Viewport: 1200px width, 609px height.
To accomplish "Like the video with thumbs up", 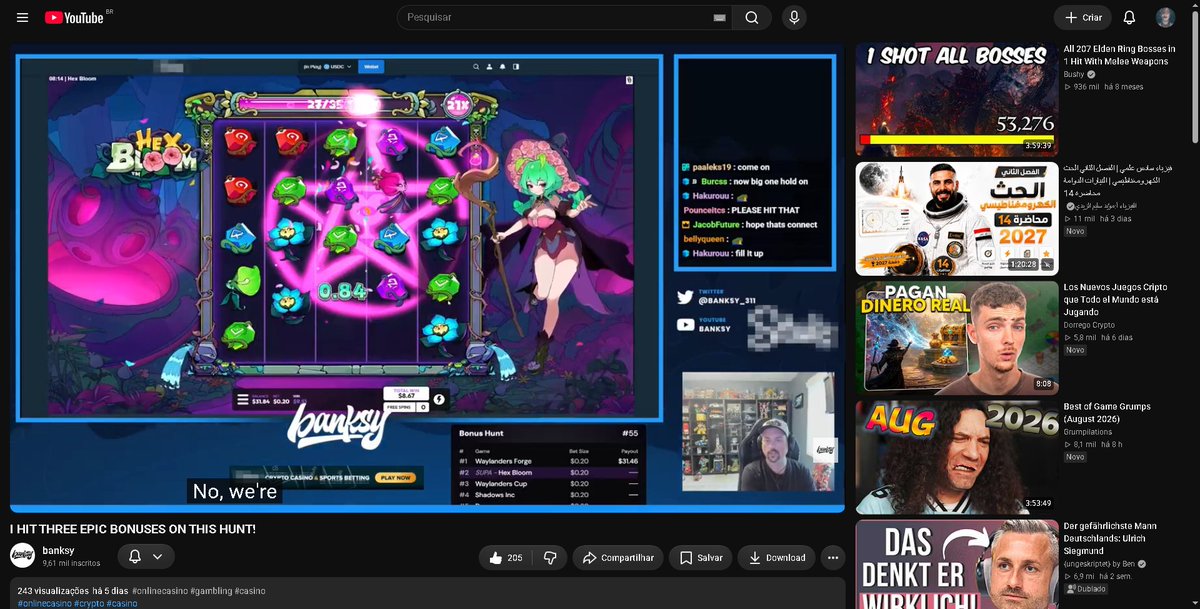I will click(505, 558).
